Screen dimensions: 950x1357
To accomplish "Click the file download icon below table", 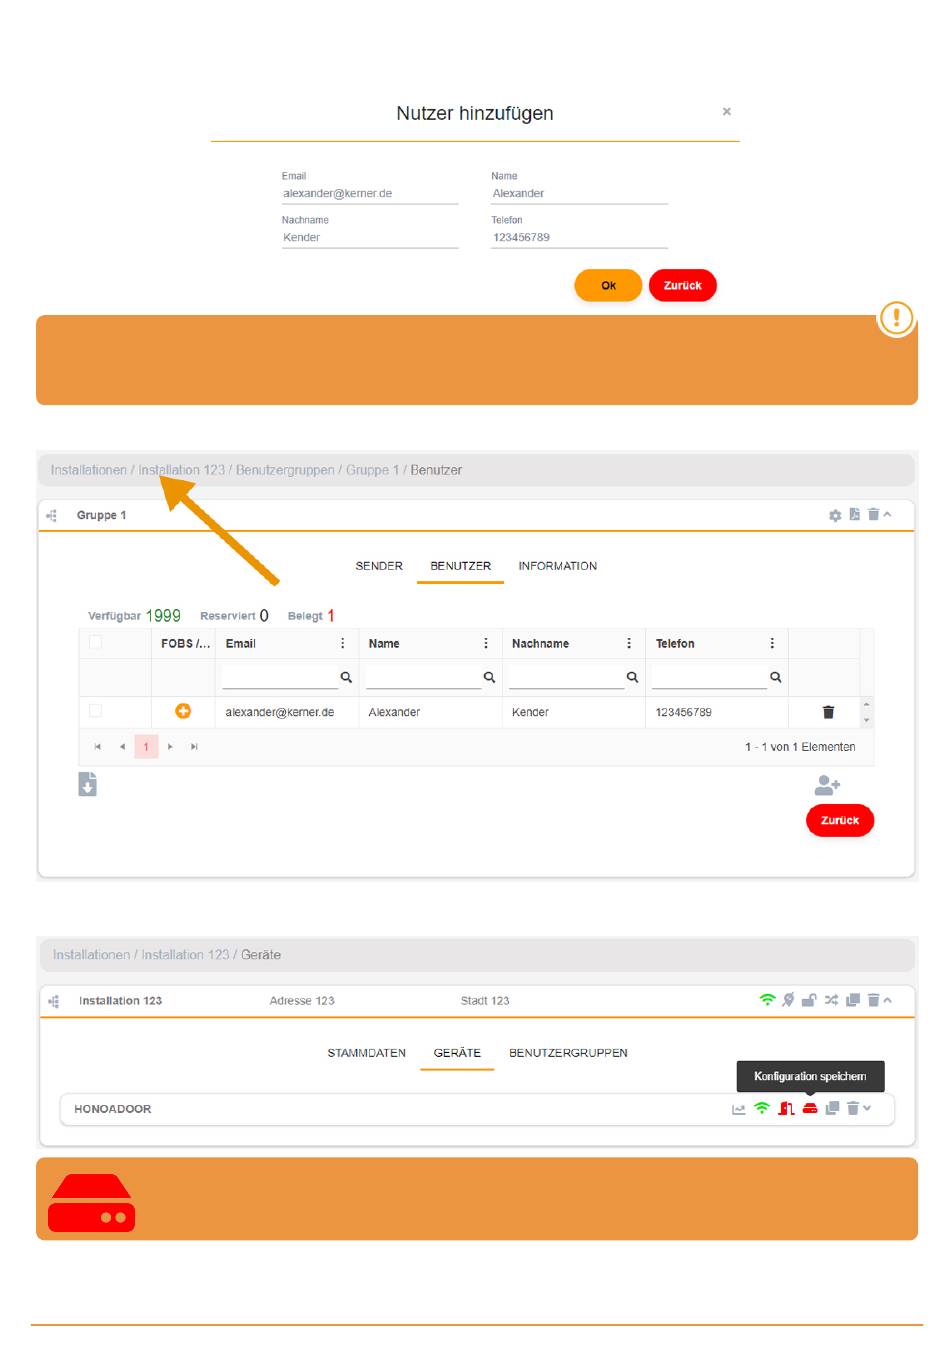I will tap(88, 784).
